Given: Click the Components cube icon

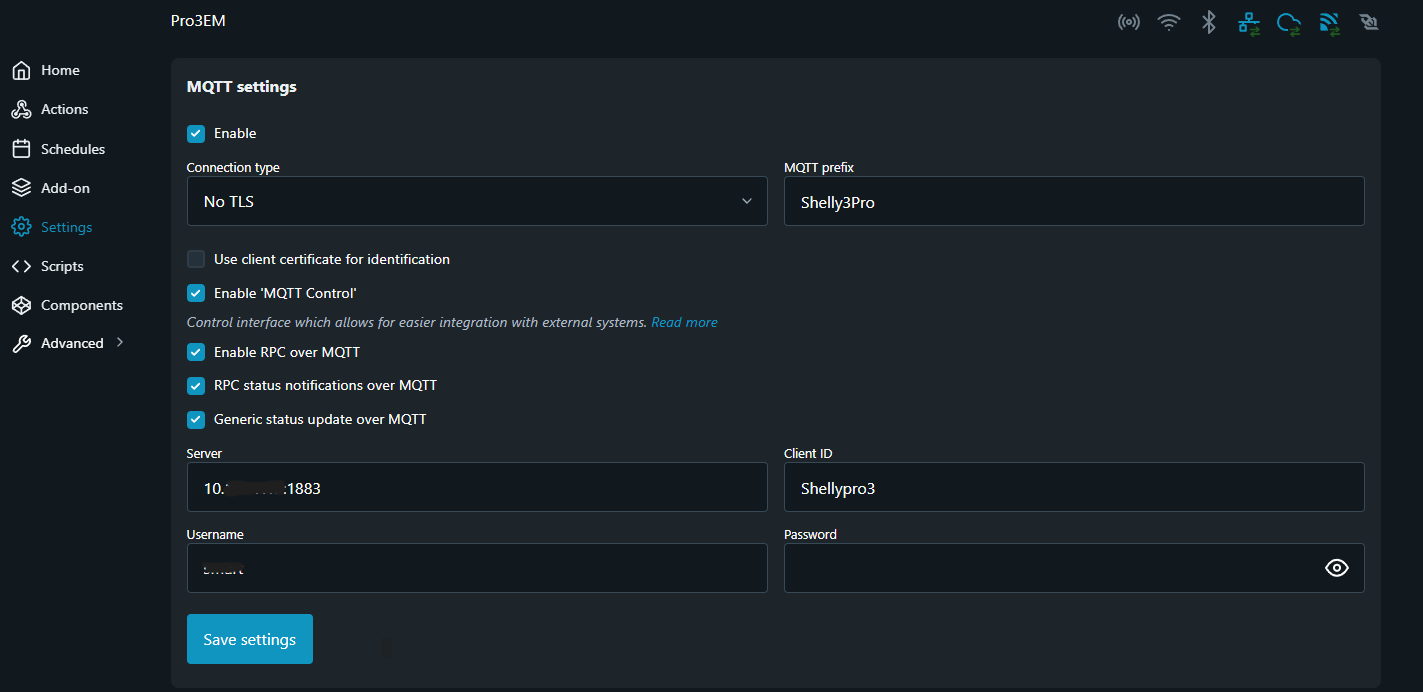Looking at the screenshot, I should pyautogui.click(x=21, y=305).
